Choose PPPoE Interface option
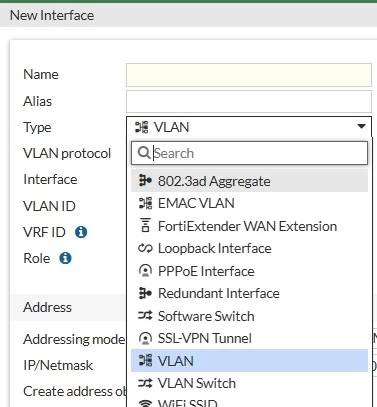 [x=249, y=271]
